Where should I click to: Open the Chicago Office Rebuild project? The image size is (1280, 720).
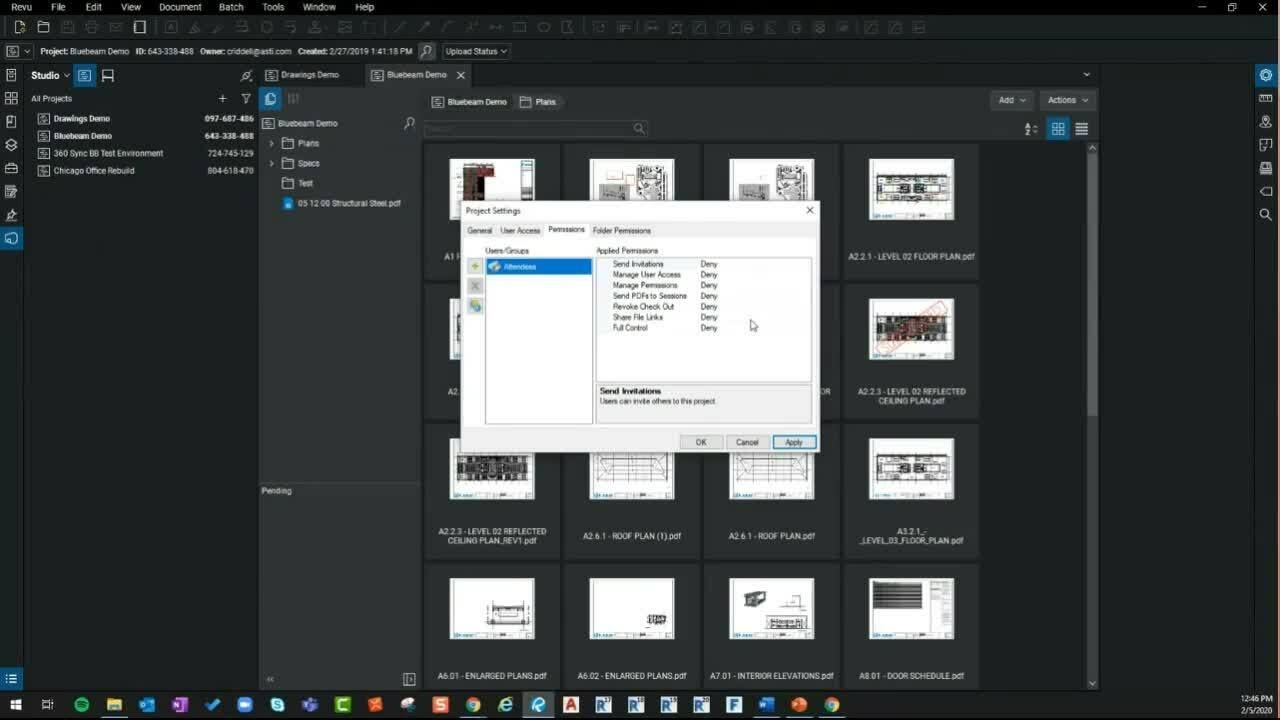[x=145, y=171]
